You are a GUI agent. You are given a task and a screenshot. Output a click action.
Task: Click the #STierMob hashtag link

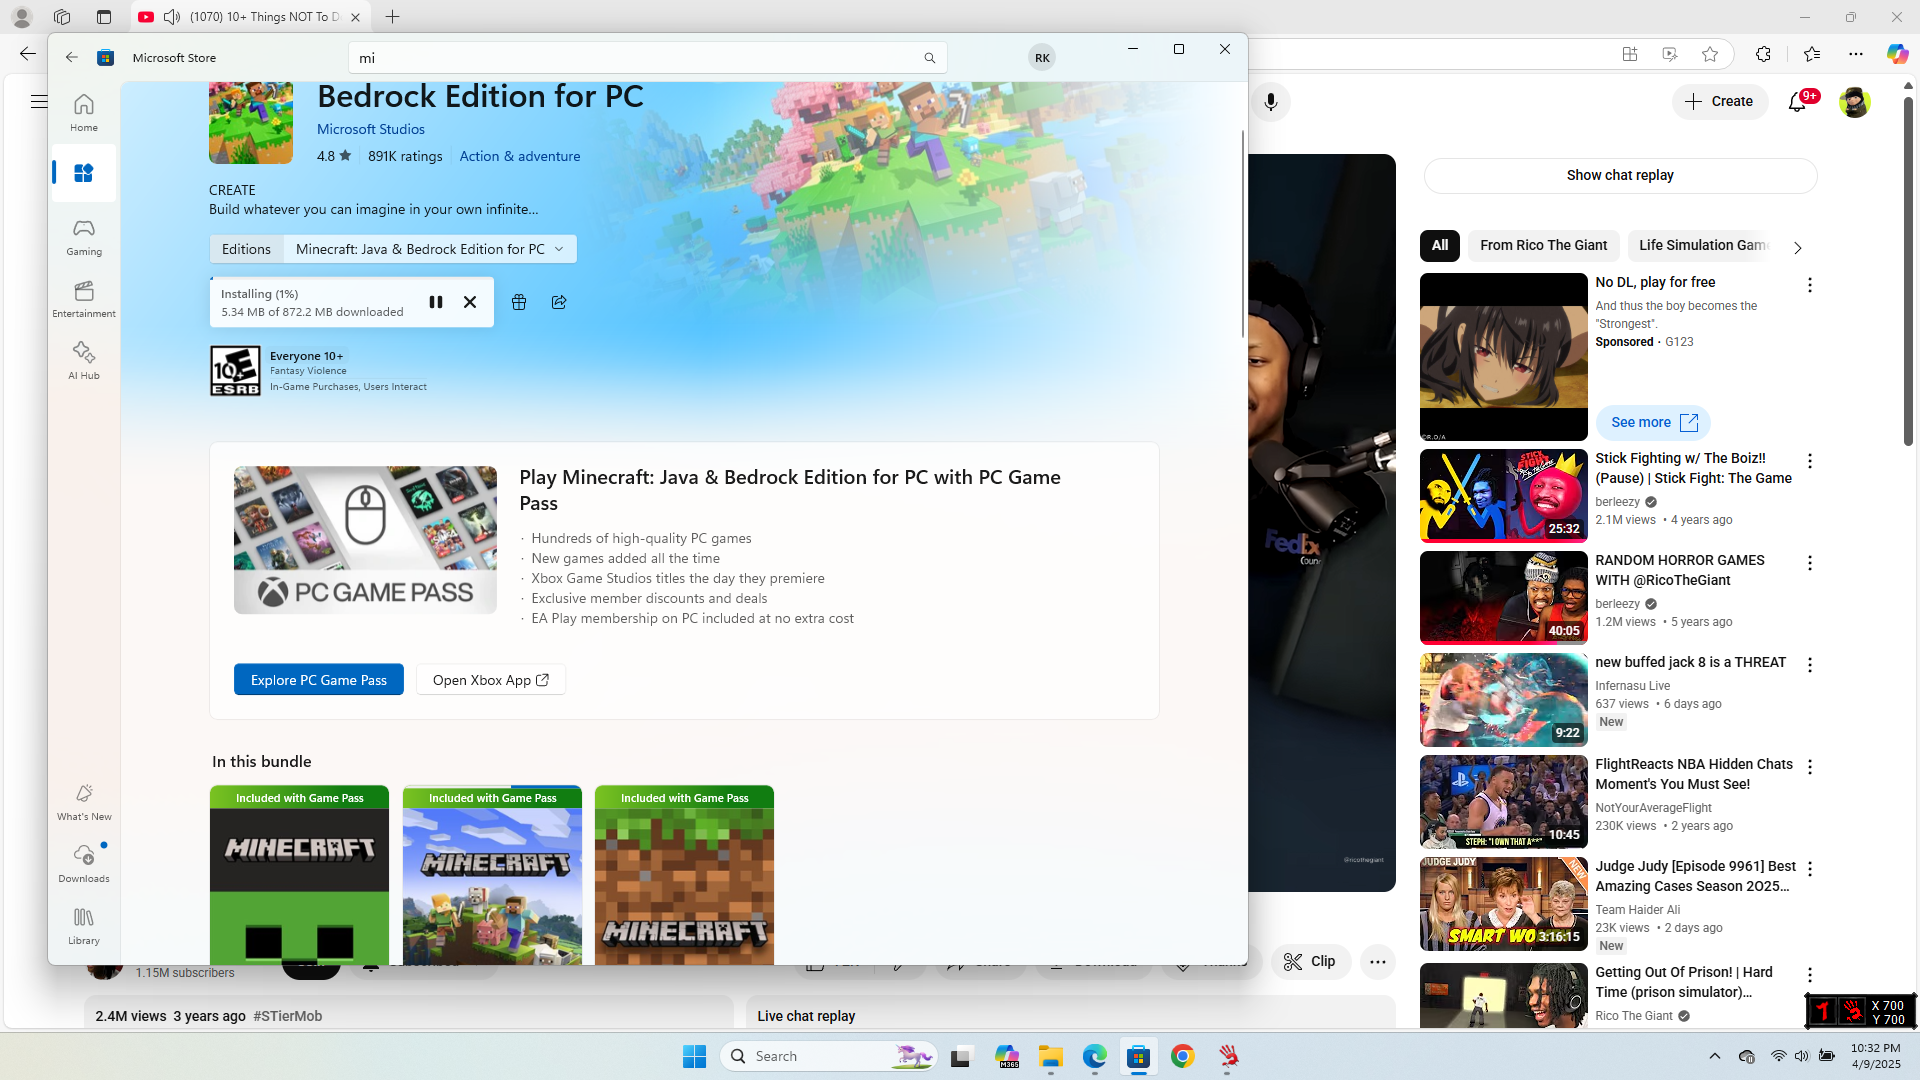(x=288, y=1016)
